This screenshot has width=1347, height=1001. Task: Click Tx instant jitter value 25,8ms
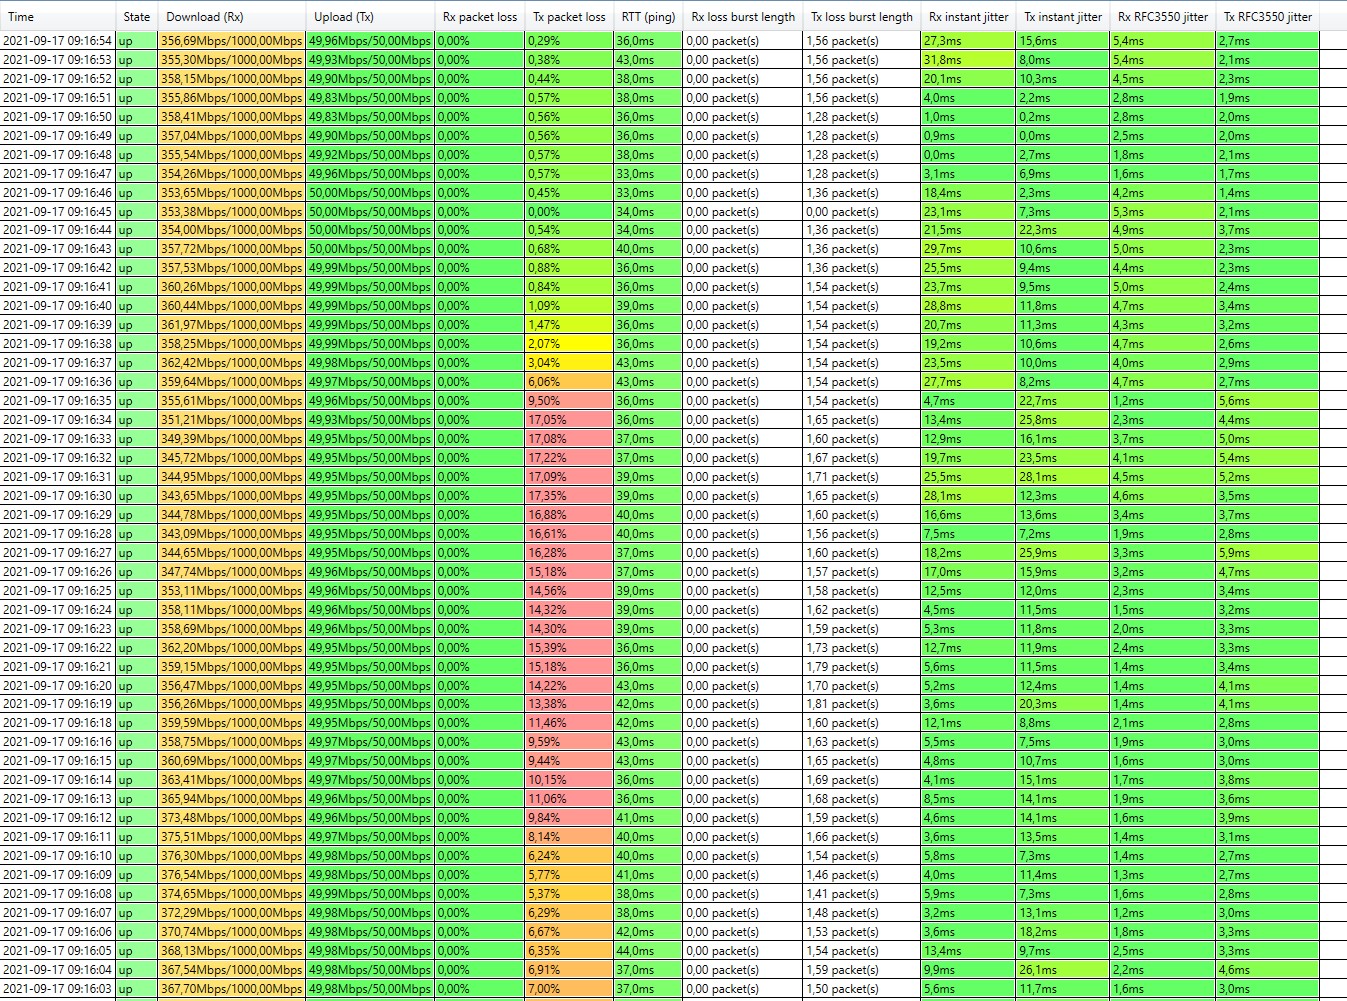(1063, 420)
